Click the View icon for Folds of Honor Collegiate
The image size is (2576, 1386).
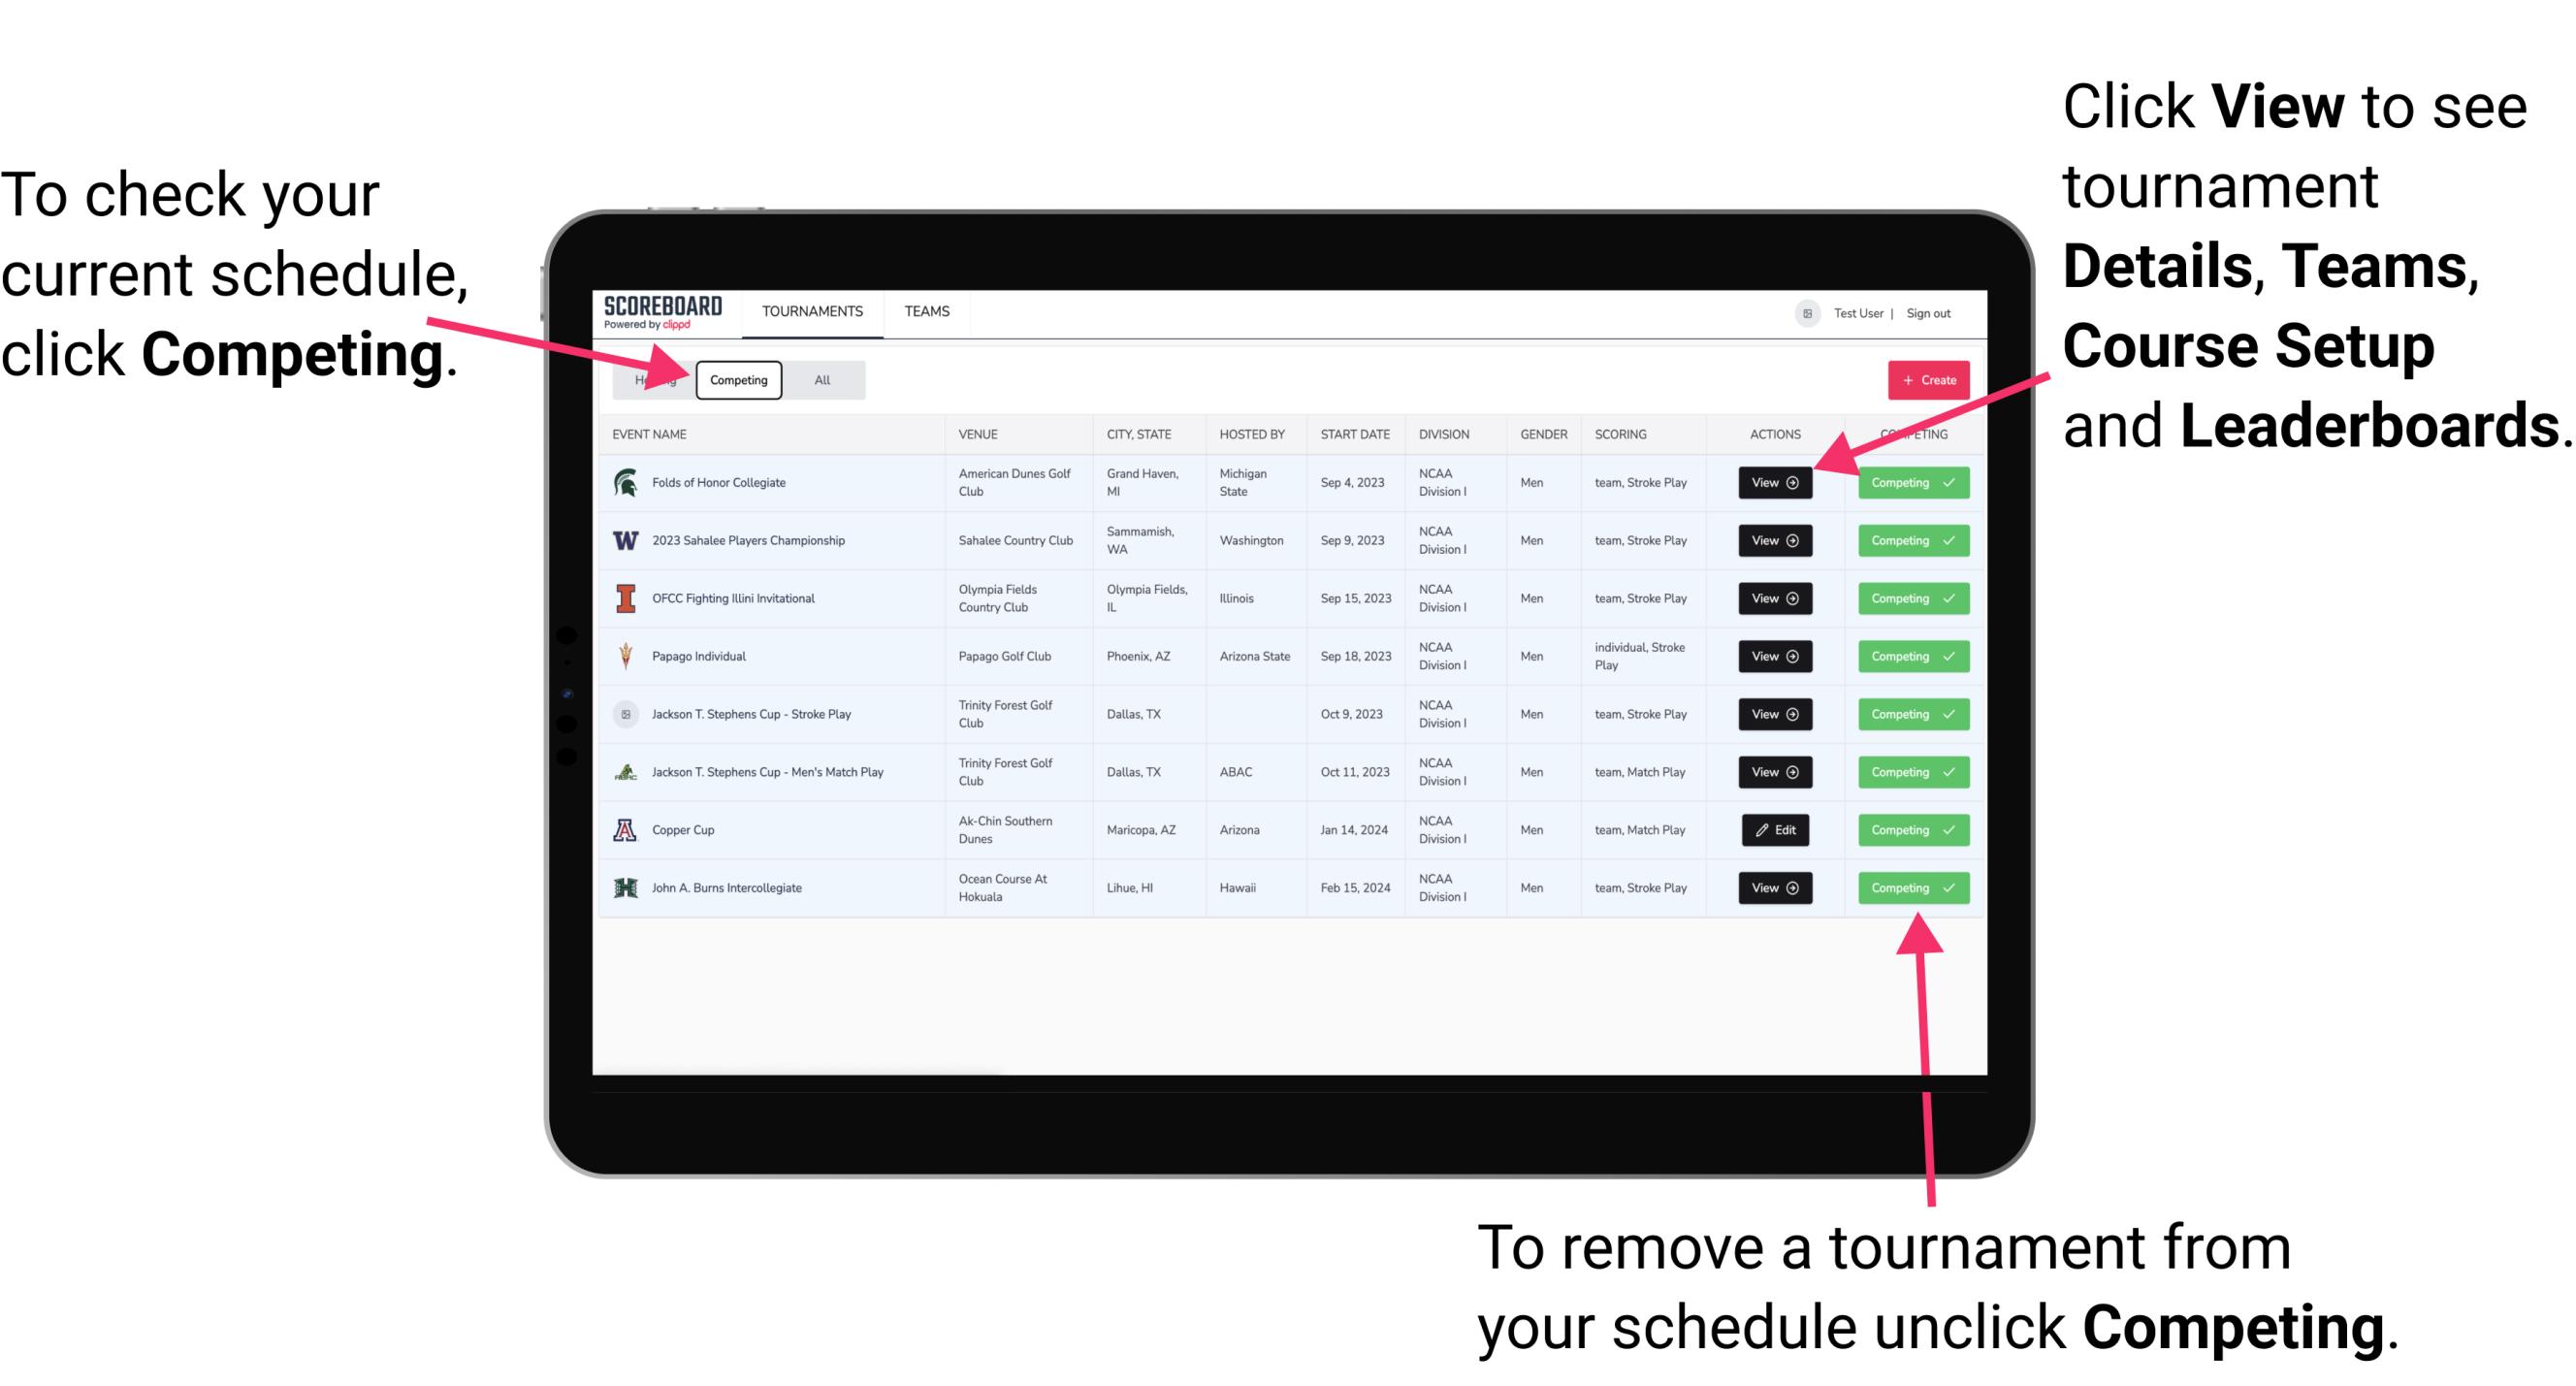pyautogui.click(x=1773, y=481)
